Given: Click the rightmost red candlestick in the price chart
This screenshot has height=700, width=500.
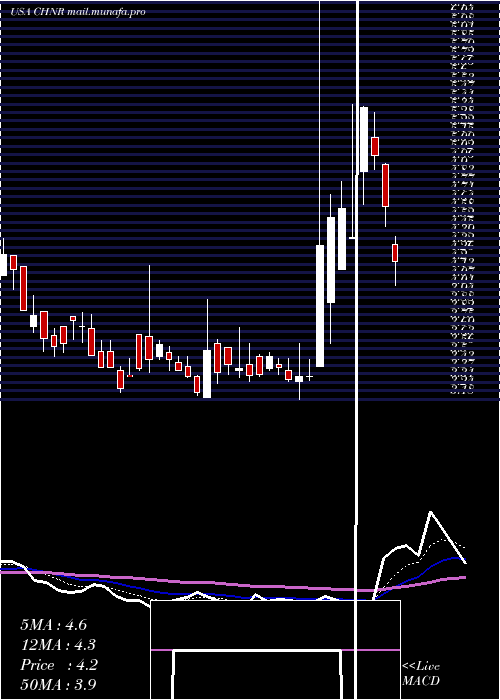Looking at the screenshot, I should tap(395, 253).
